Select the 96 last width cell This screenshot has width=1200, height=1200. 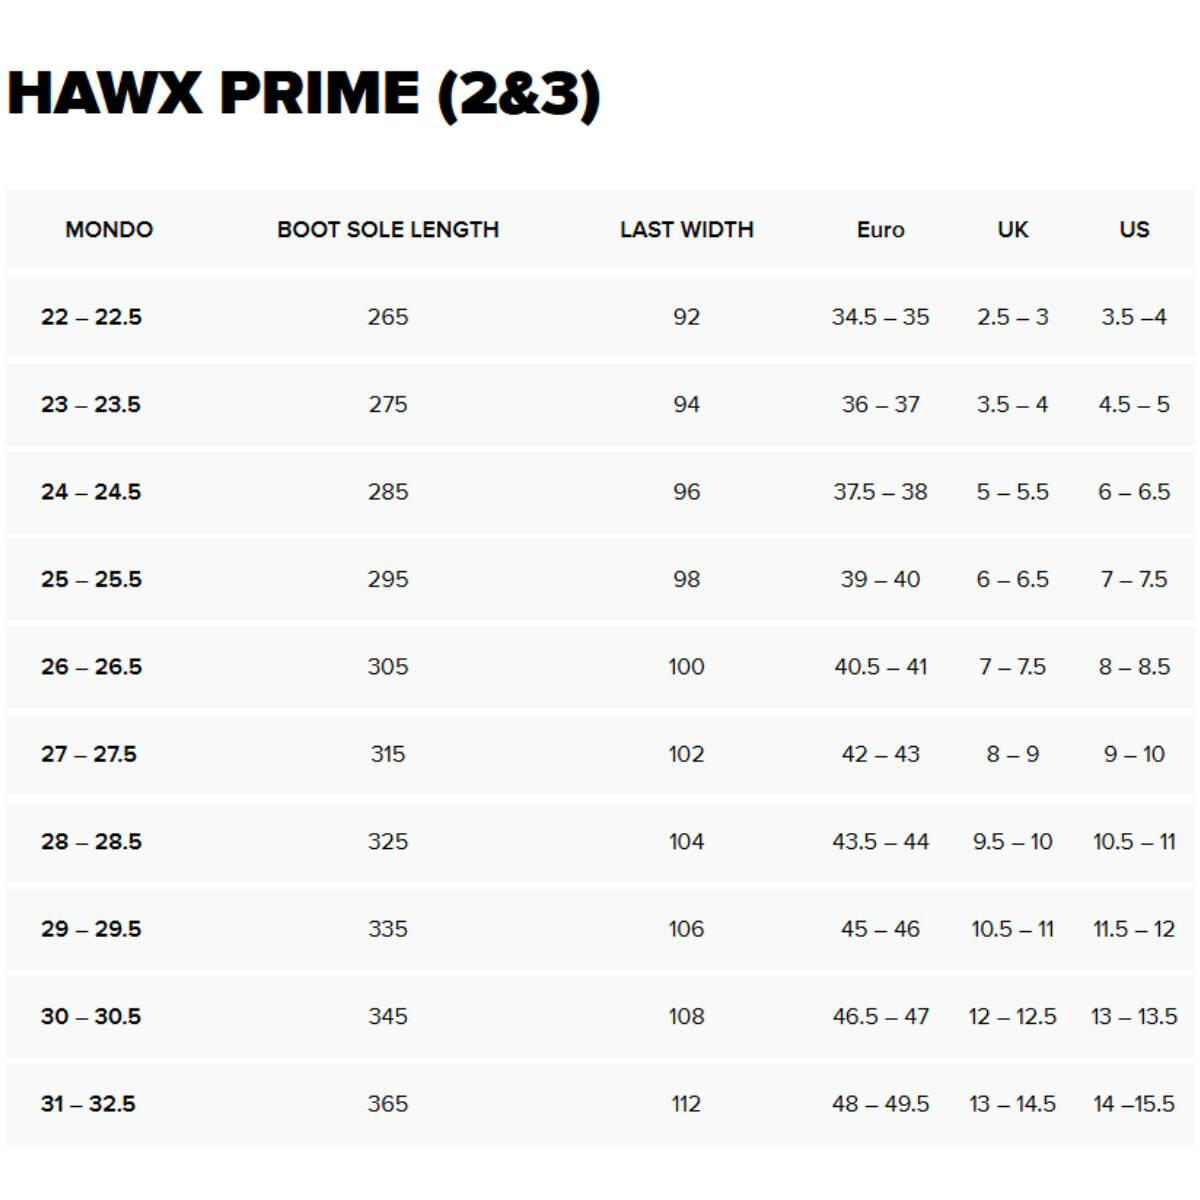[686, 492]
